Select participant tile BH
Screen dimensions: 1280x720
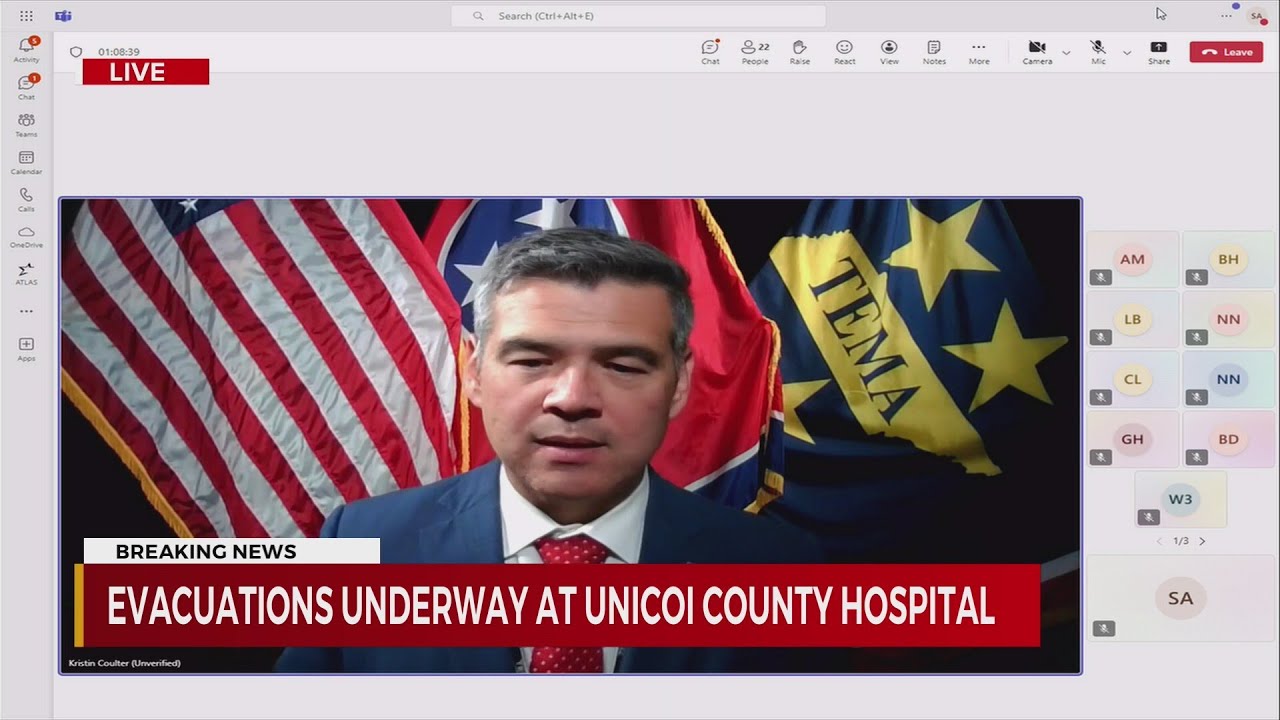[1229, 259]
